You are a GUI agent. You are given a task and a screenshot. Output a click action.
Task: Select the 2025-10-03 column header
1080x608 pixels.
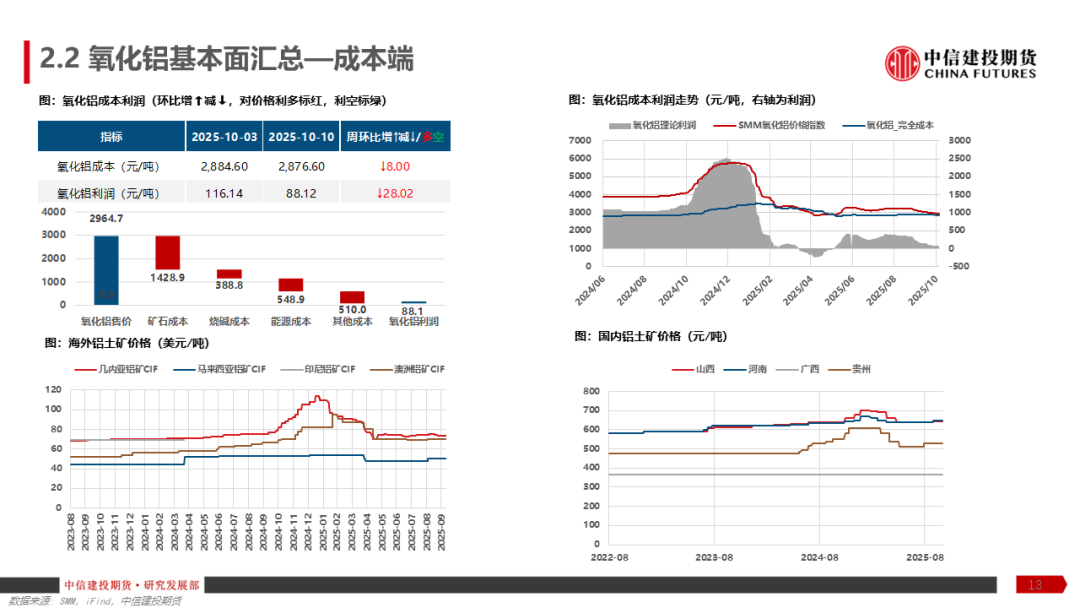(224, 136)
